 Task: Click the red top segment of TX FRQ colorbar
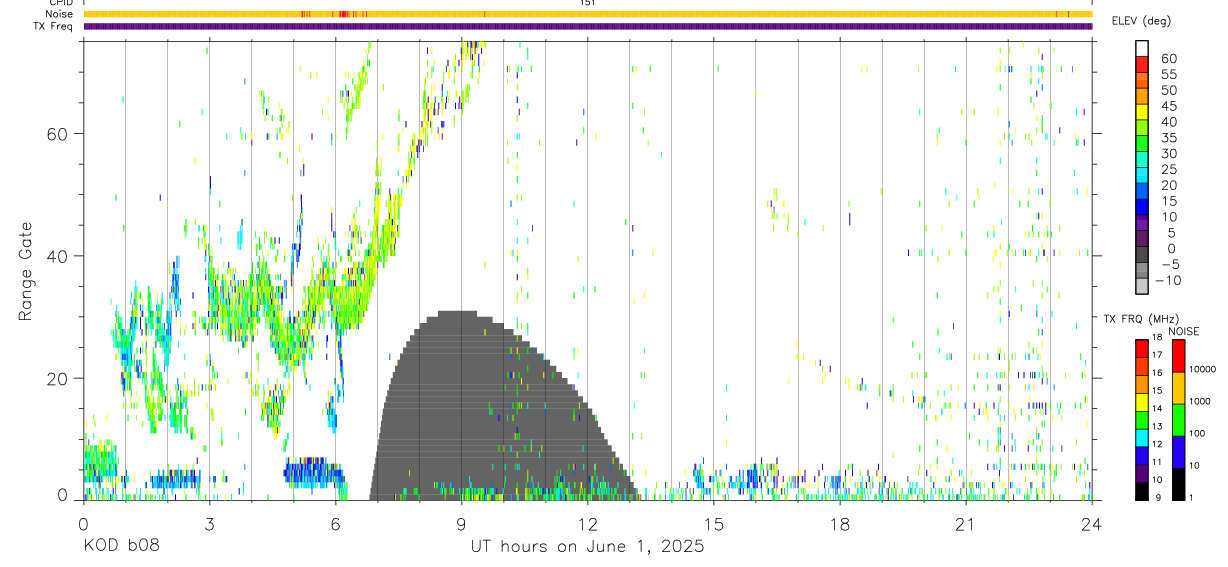click(x=1141, y=346)
